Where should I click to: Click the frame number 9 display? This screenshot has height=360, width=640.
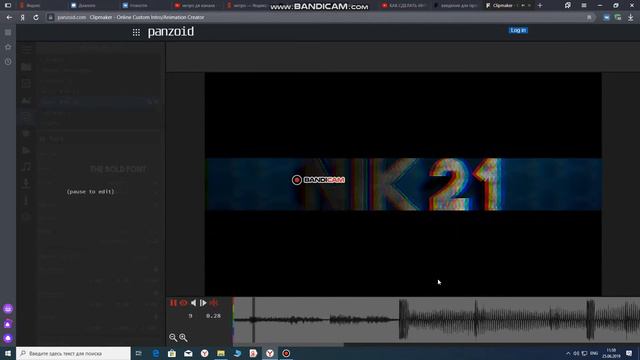point(190,316)
